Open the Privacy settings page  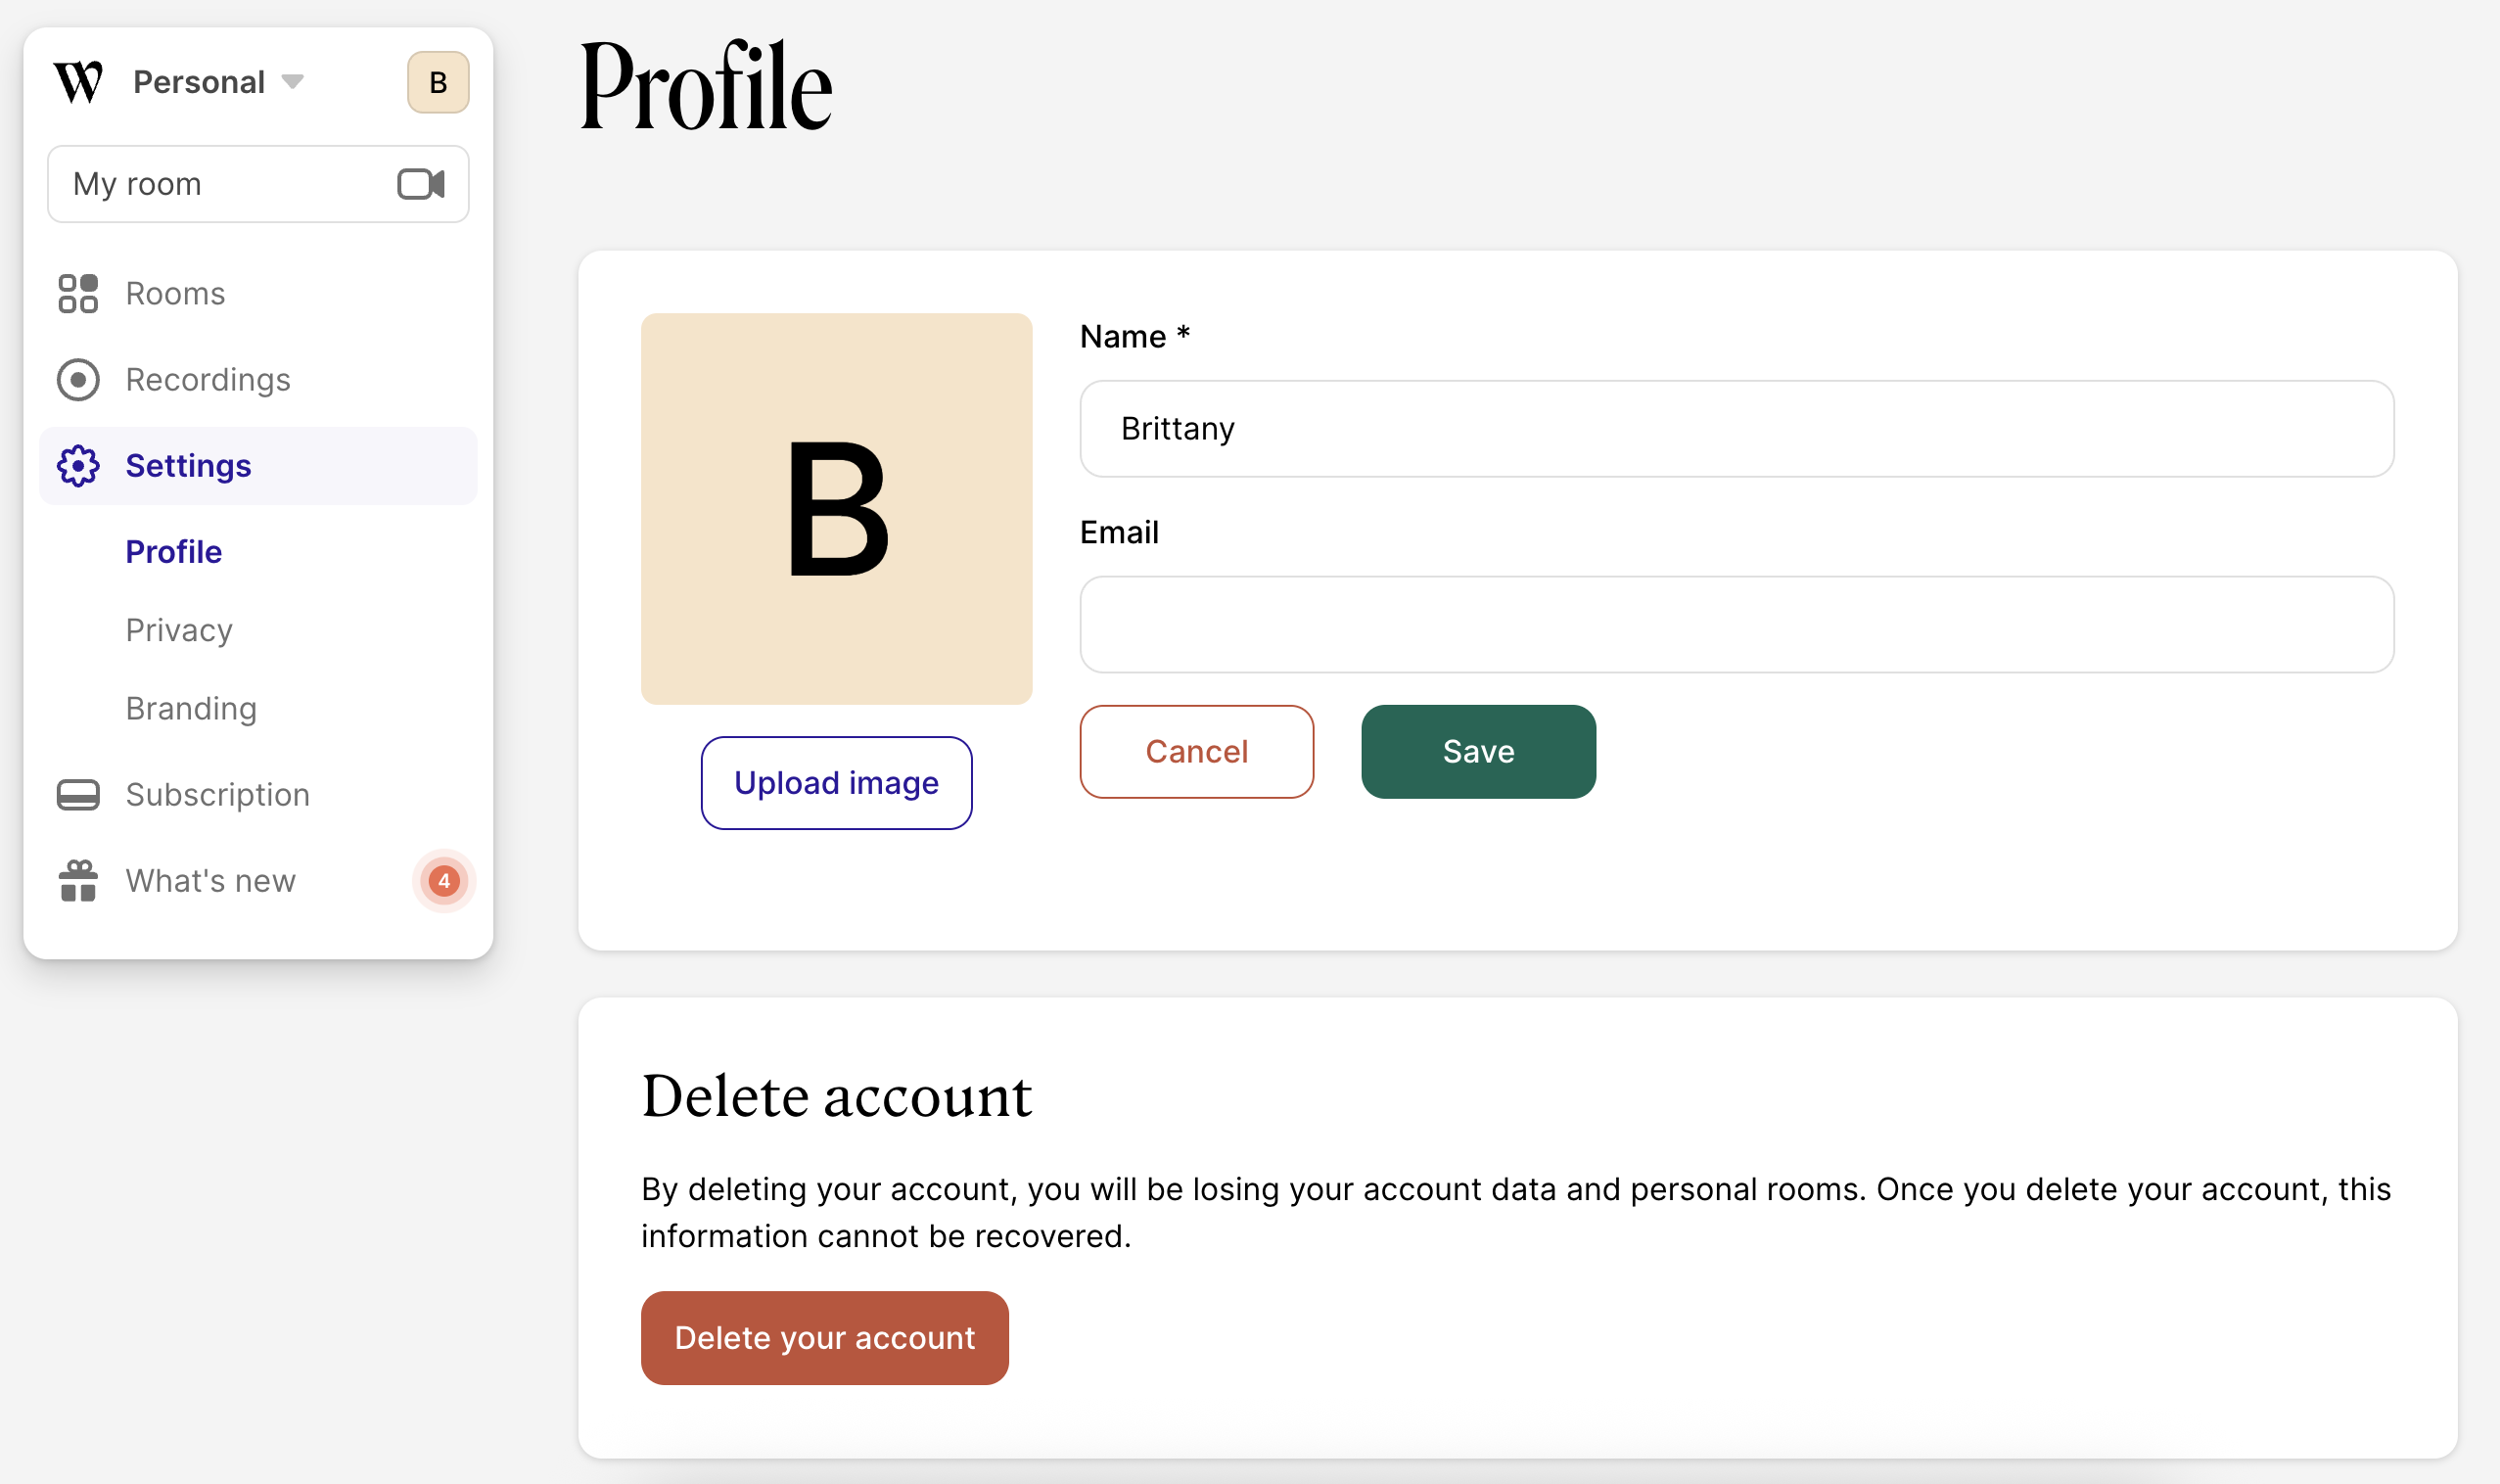[179, 630]
